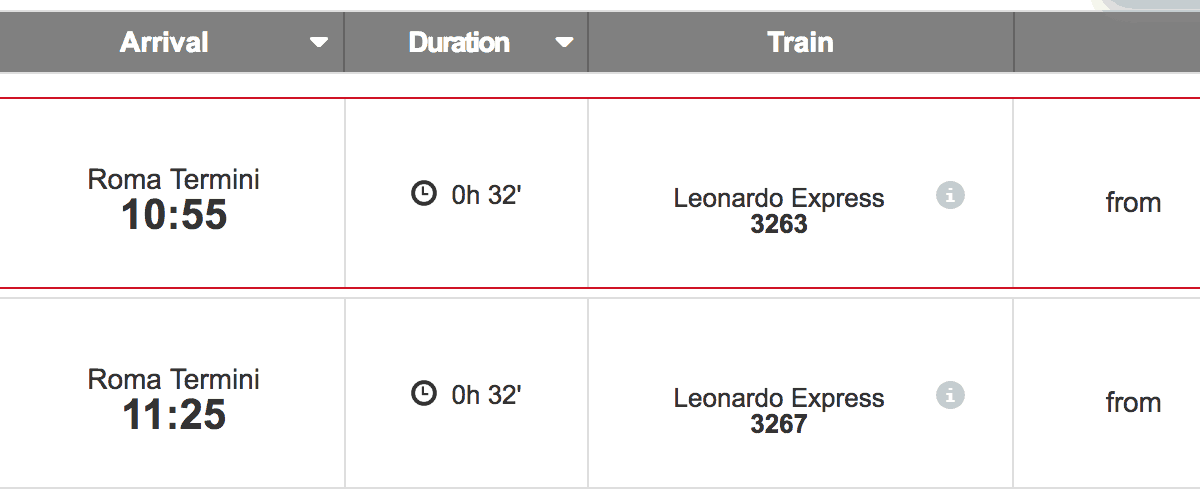Click "from" price in the 10:55 row

[1133, 203]
